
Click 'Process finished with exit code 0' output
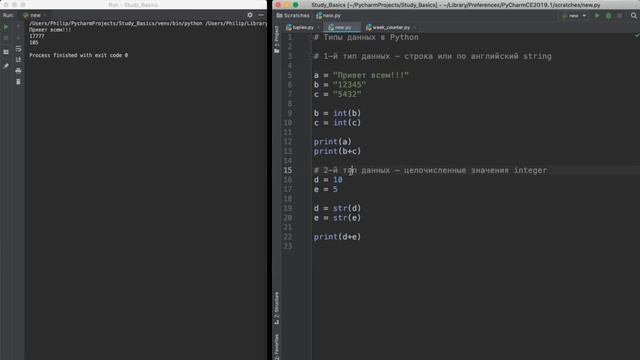tap(78, 55)
